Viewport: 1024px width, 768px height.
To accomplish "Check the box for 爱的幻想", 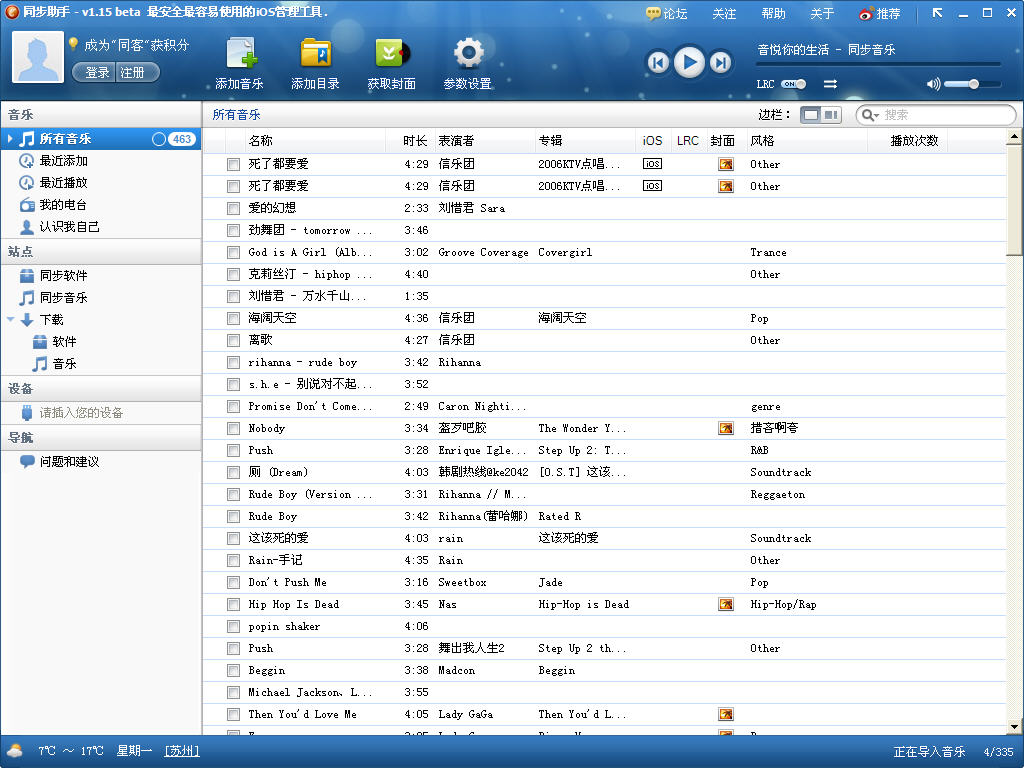I will pos(233,208).
